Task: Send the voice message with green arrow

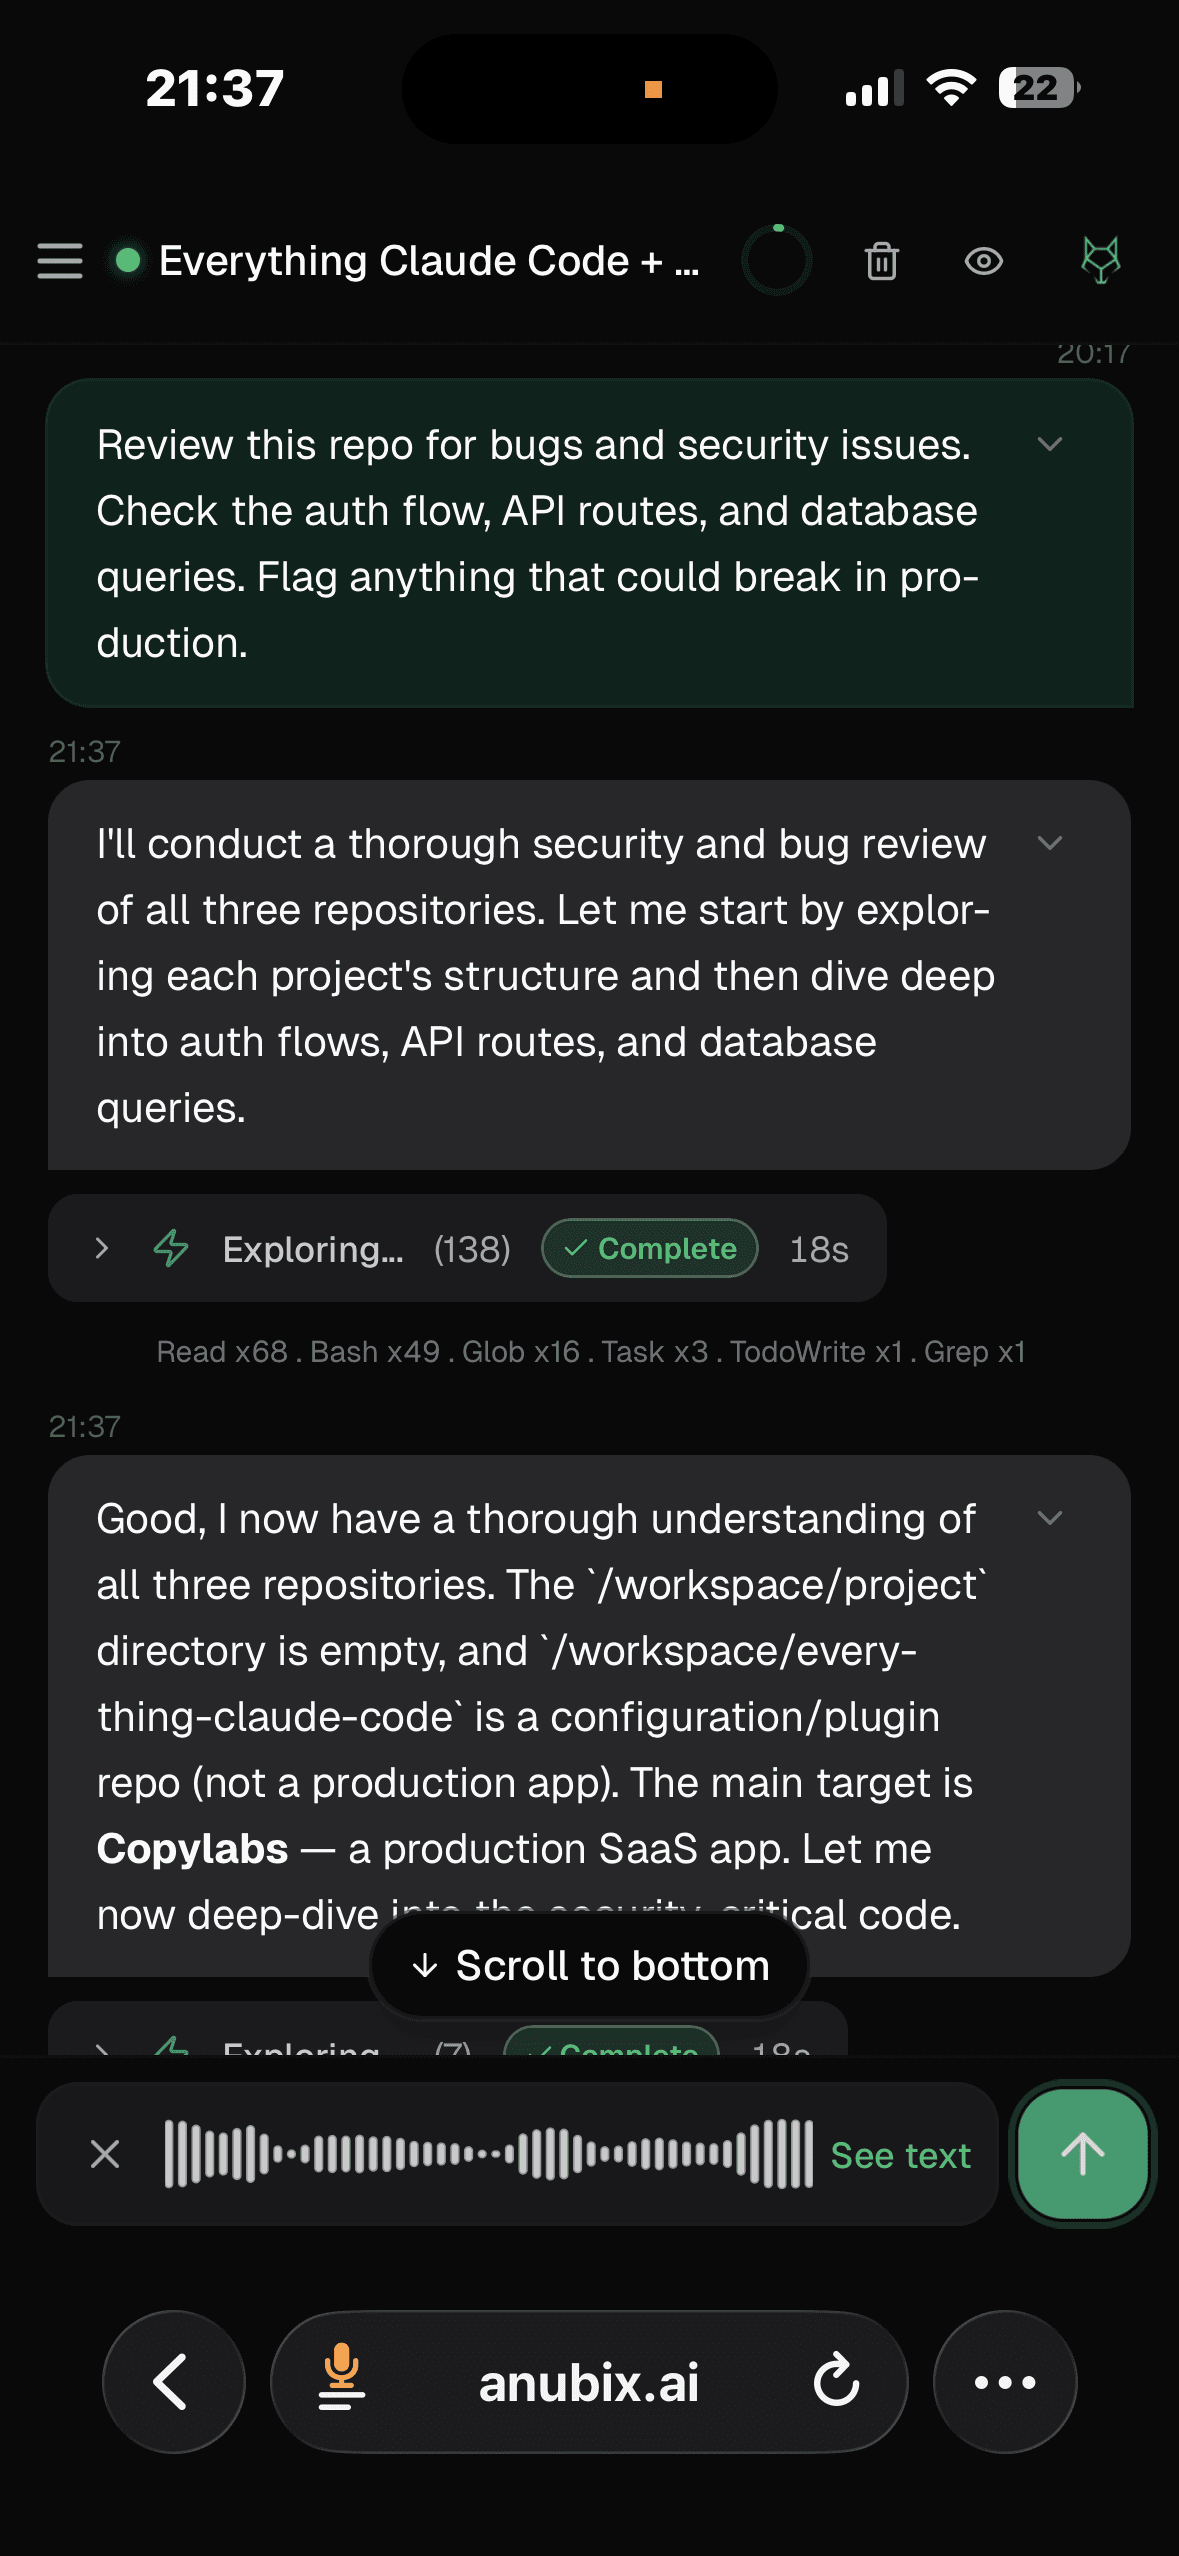Action: point(1082,2155)
